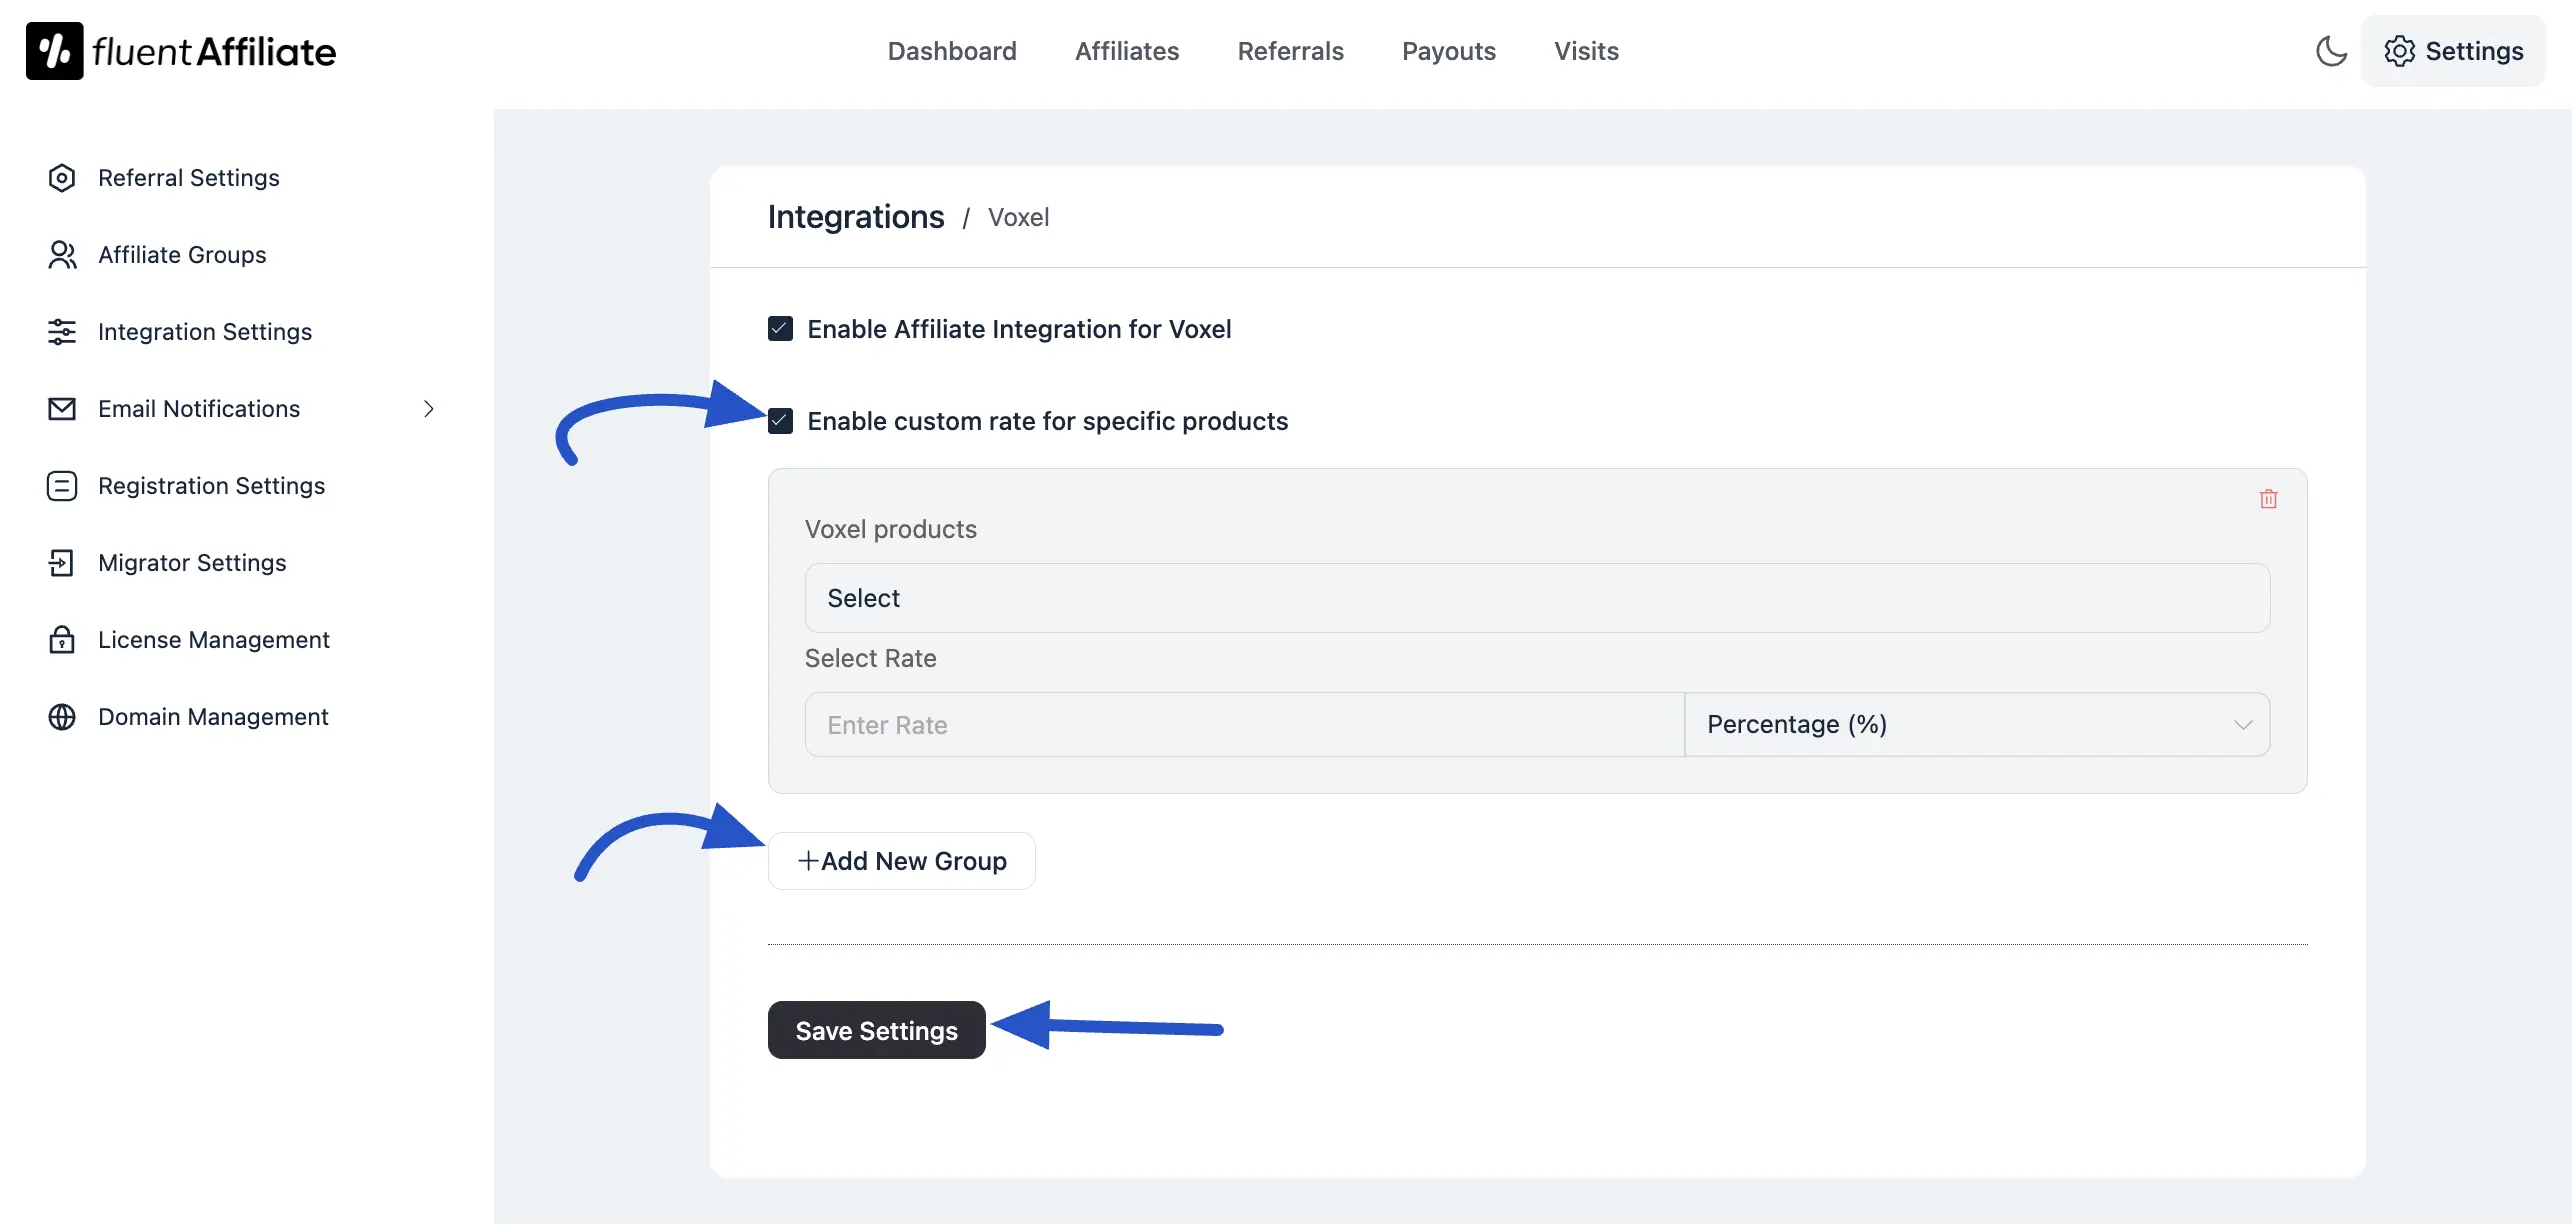Click the Referral Settings hexagon icon

62,178
